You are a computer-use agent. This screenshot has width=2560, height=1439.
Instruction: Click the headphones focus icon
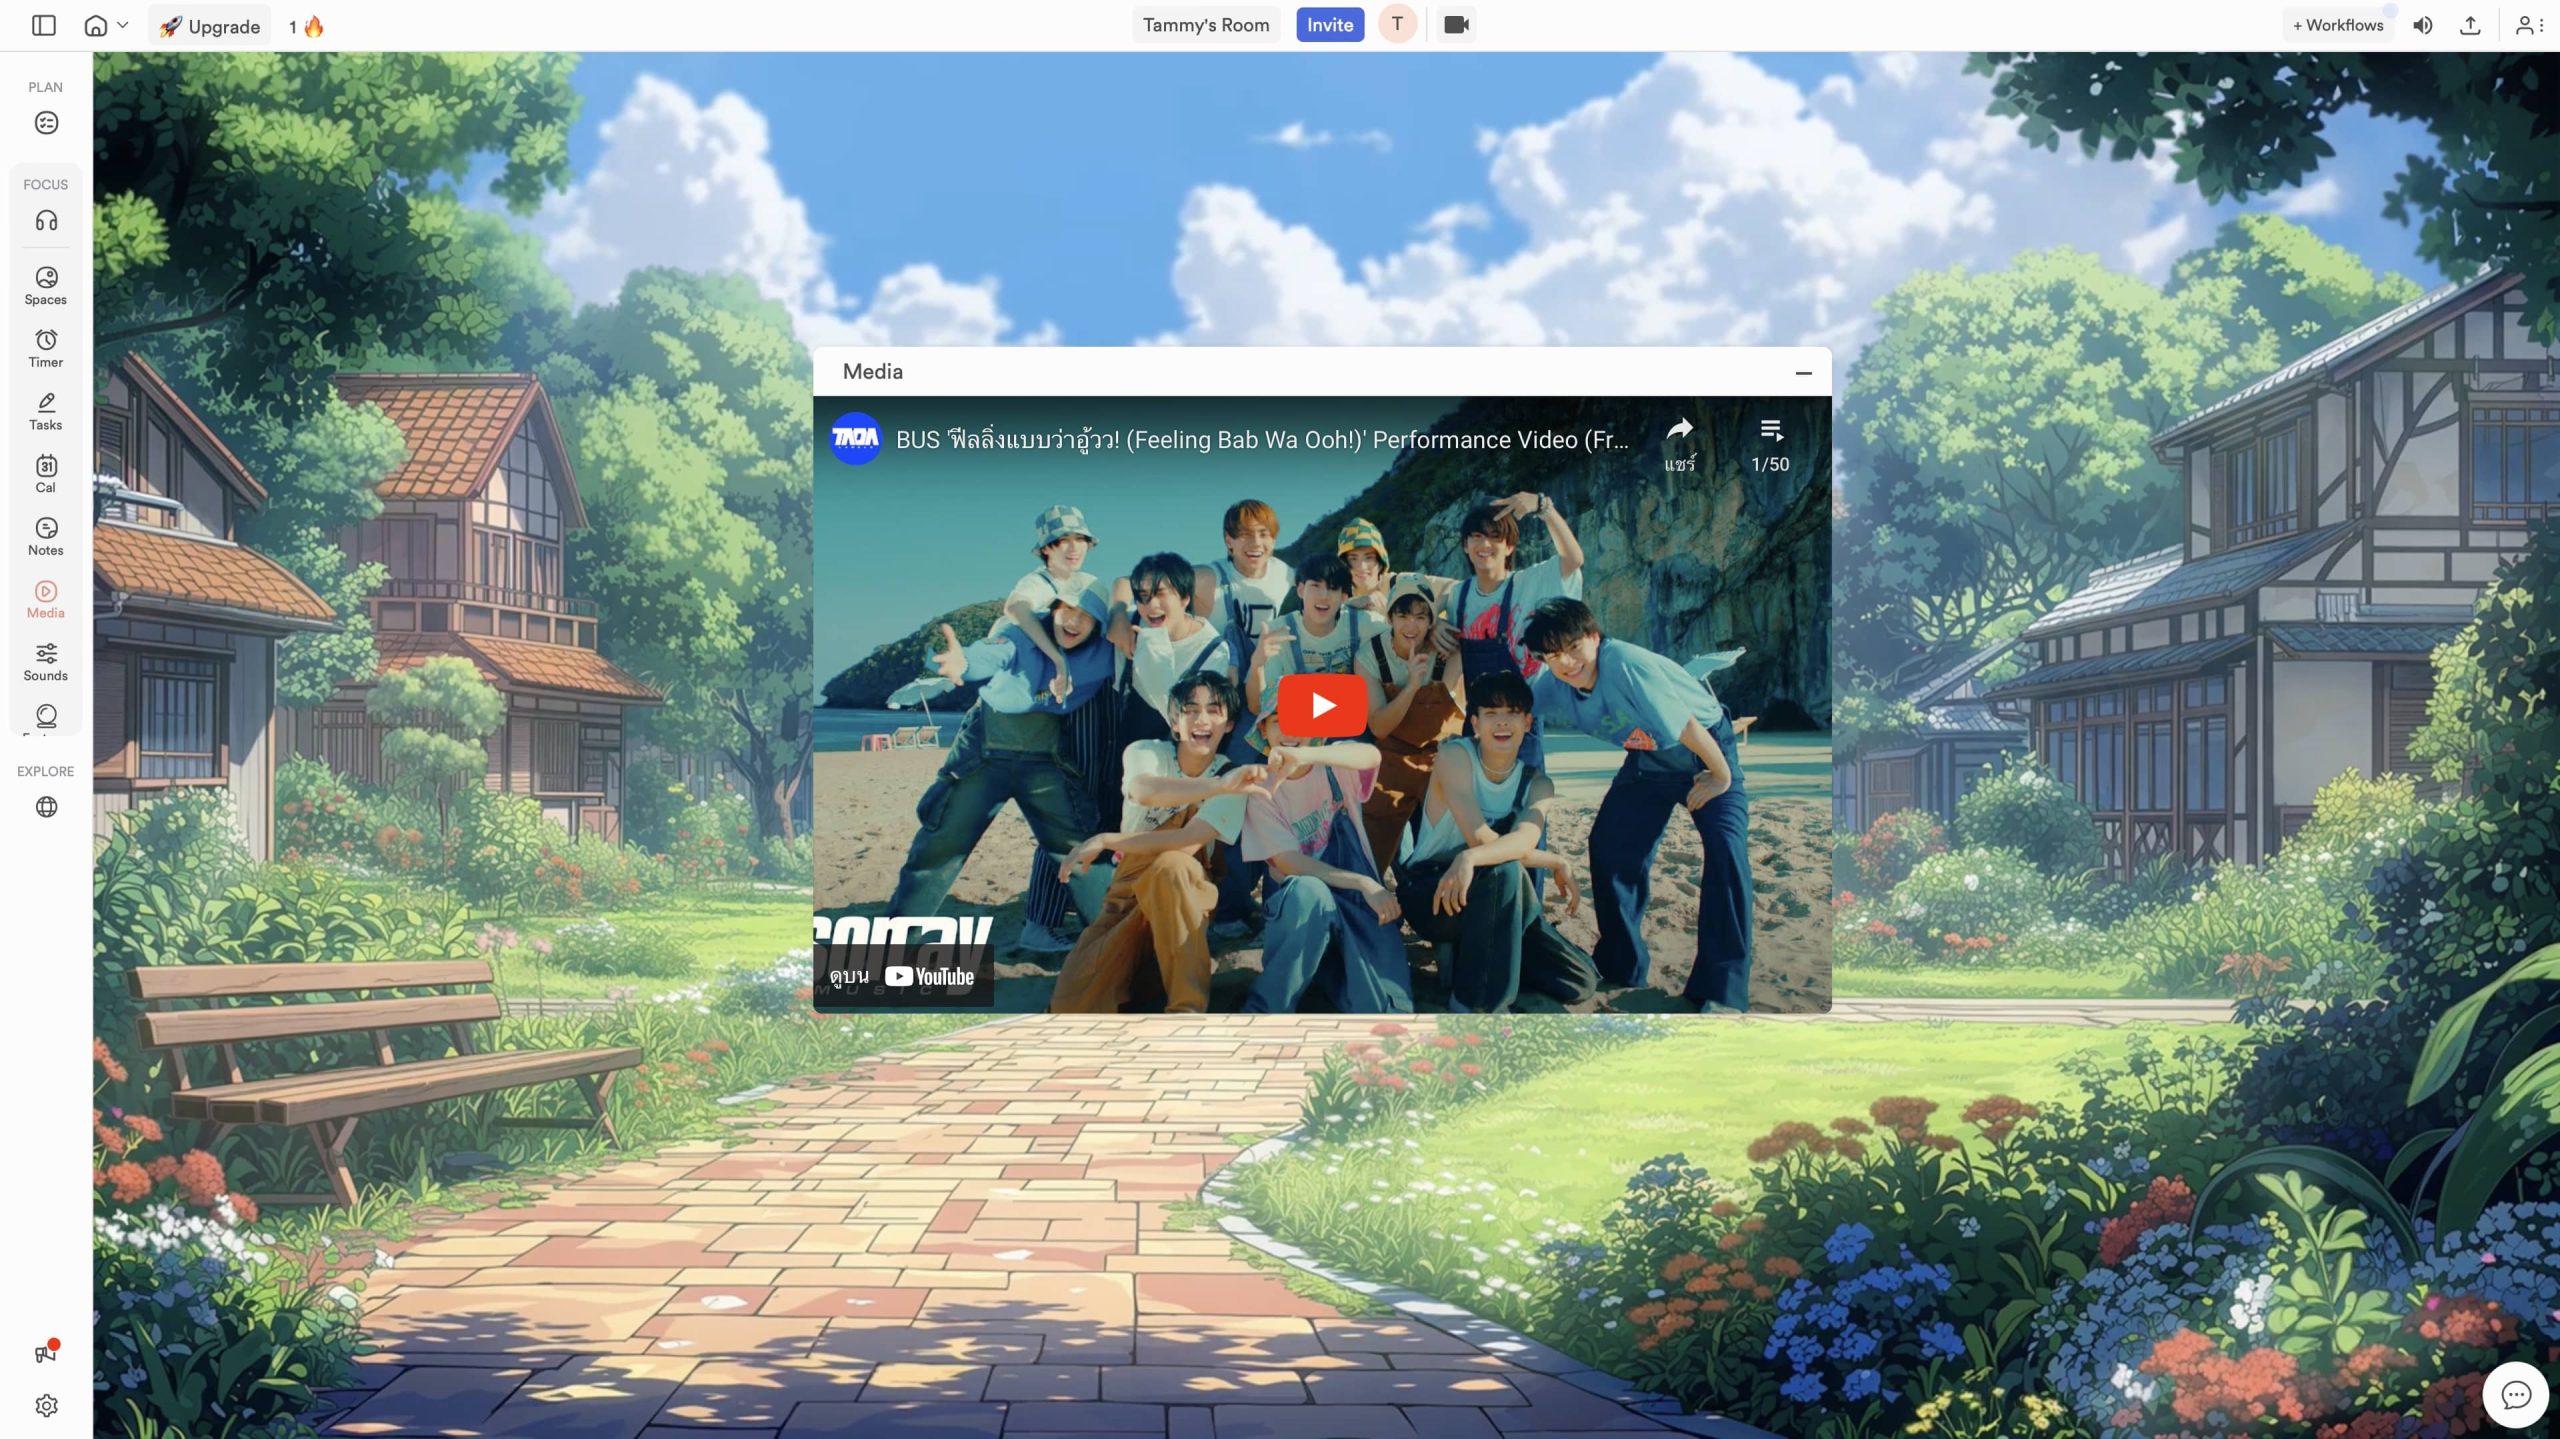point(46,221)
